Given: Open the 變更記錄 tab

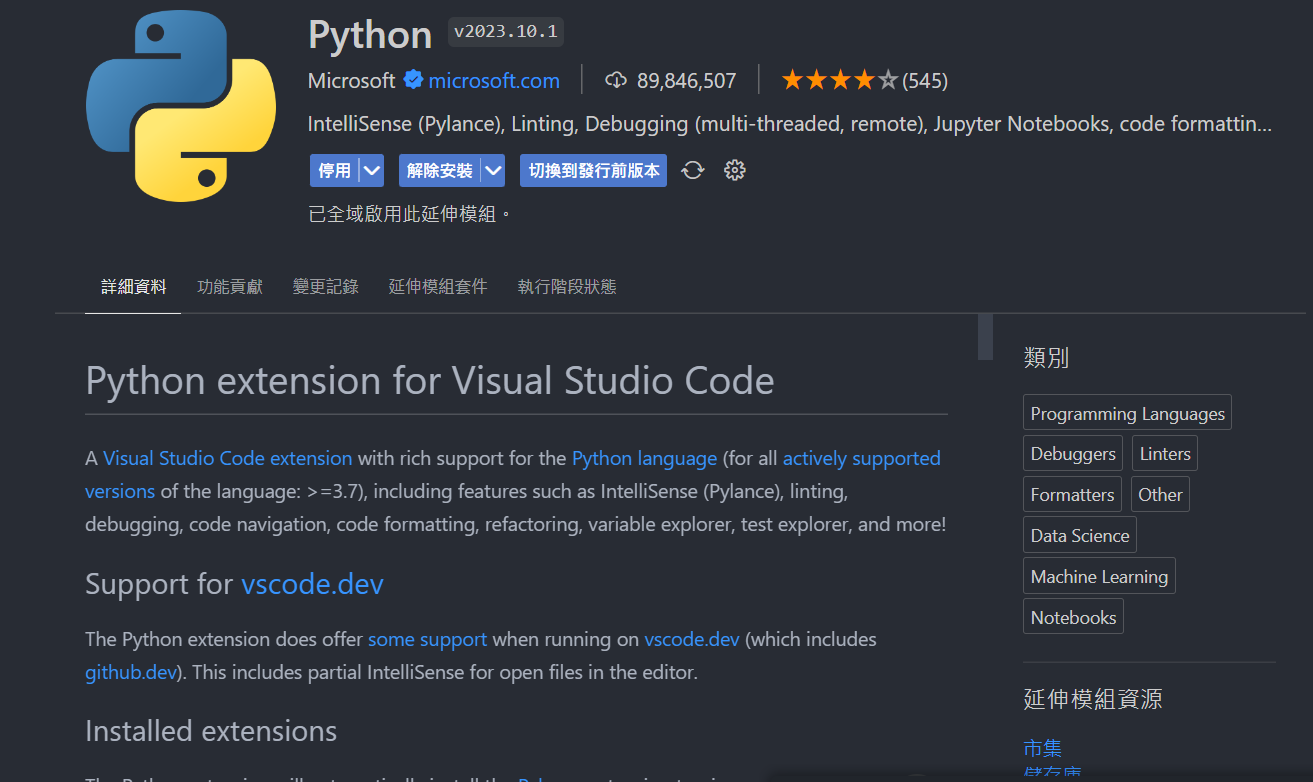Looking at the screenshot, I should [326, 287].
